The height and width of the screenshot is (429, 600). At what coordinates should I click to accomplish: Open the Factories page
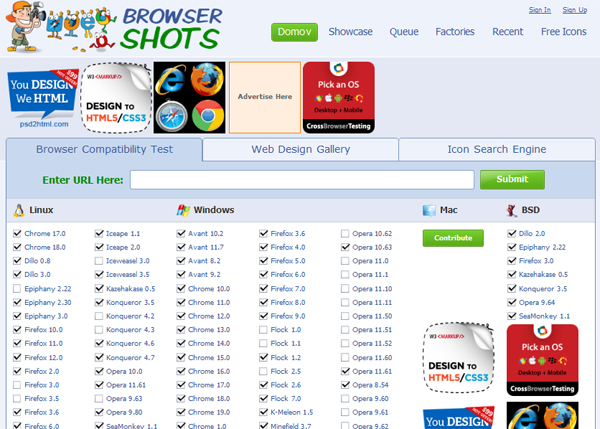click(x=455, y=32)
